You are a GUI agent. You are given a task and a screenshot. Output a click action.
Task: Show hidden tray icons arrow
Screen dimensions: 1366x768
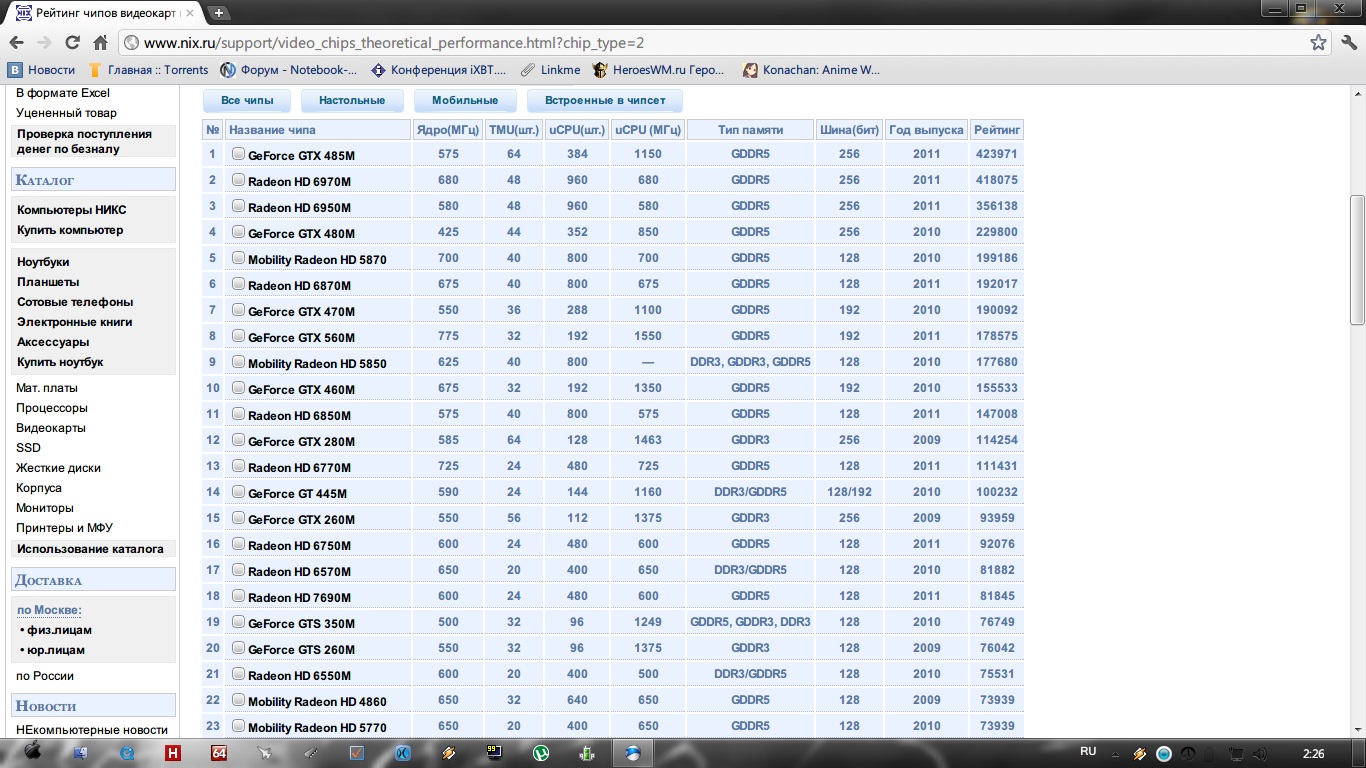click(1117, 753)
